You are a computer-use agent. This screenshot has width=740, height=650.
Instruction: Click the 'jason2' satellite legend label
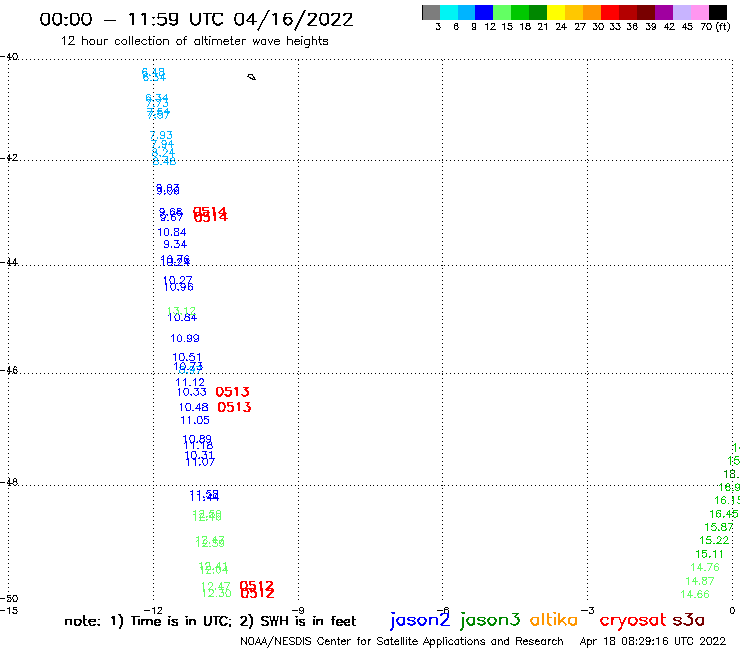420,620
